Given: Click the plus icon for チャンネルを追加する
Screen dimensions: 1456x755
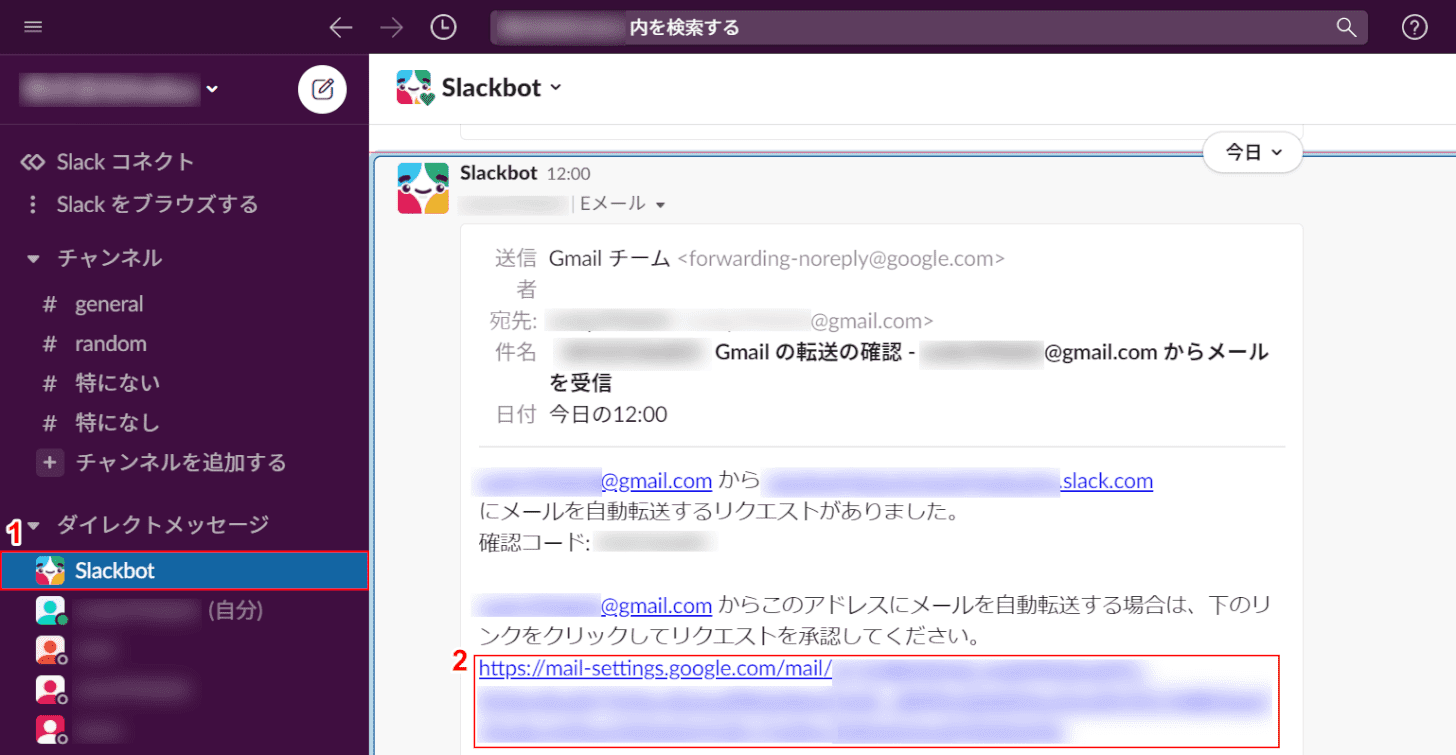Looking at the screenshot, I should [49, 463].
